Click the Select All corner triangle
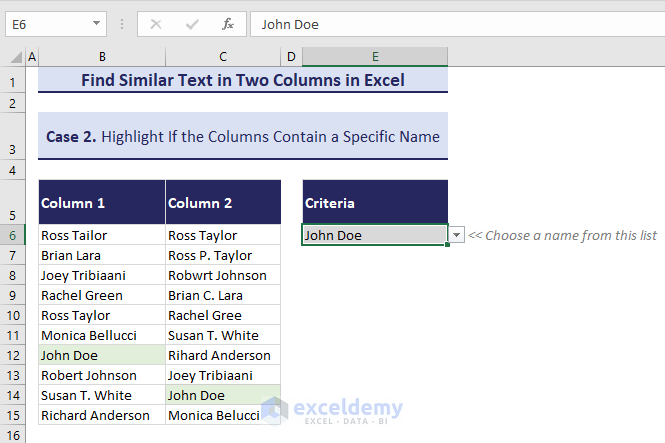This screenshot has height=443, width=665. click(x=13, y=58)
